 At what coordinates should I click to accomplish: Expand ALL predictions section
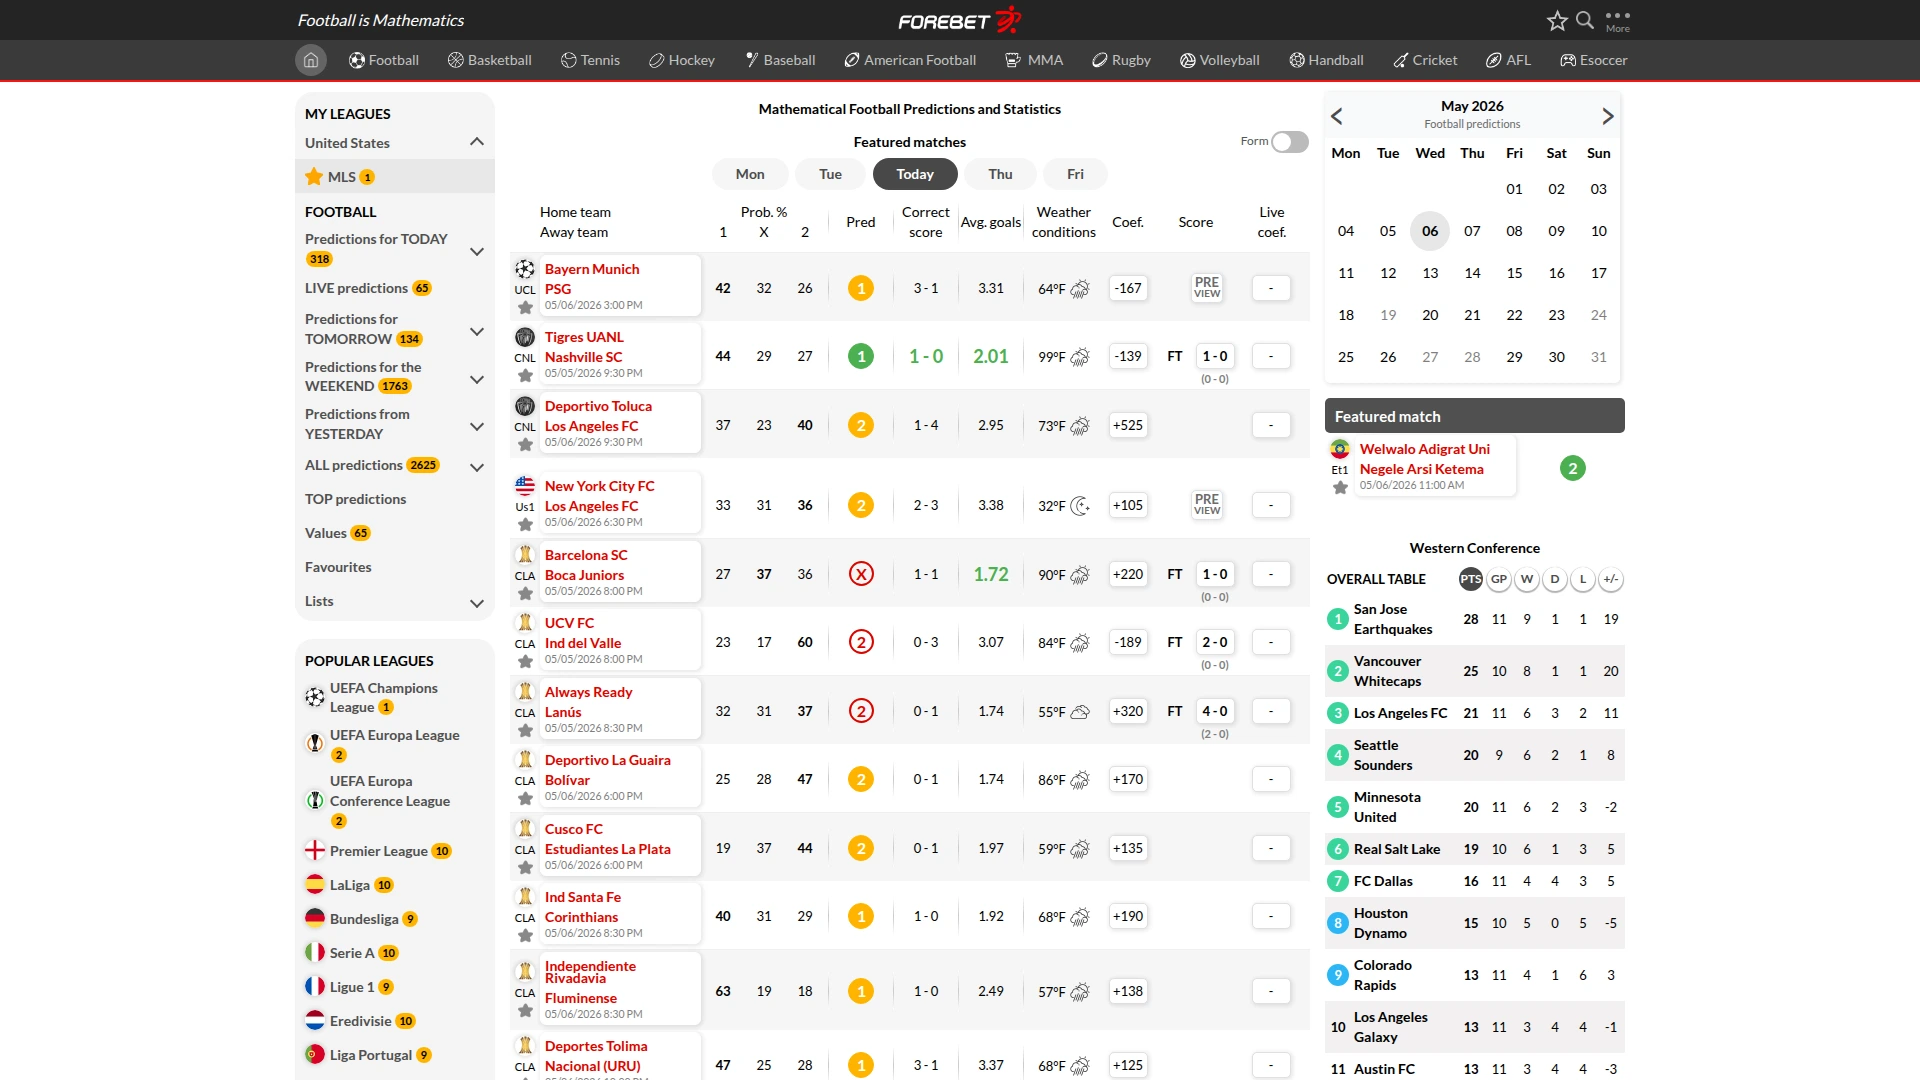pyautogui.click(x=477, y=467)
